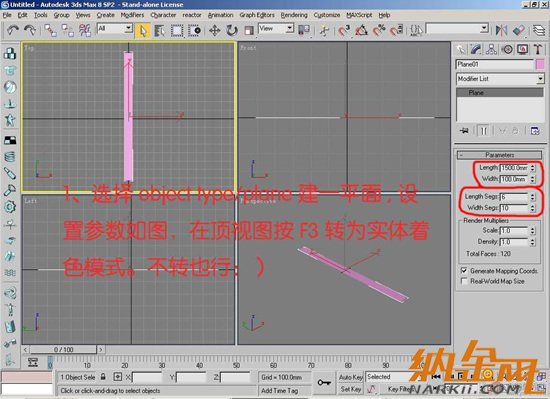Select the Select and Link tool

(51, 31)
